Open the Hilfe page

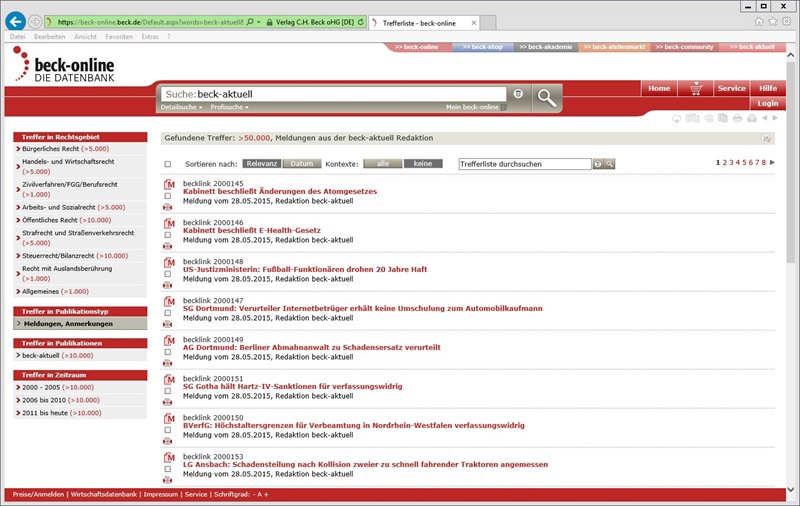click(767, 88)
